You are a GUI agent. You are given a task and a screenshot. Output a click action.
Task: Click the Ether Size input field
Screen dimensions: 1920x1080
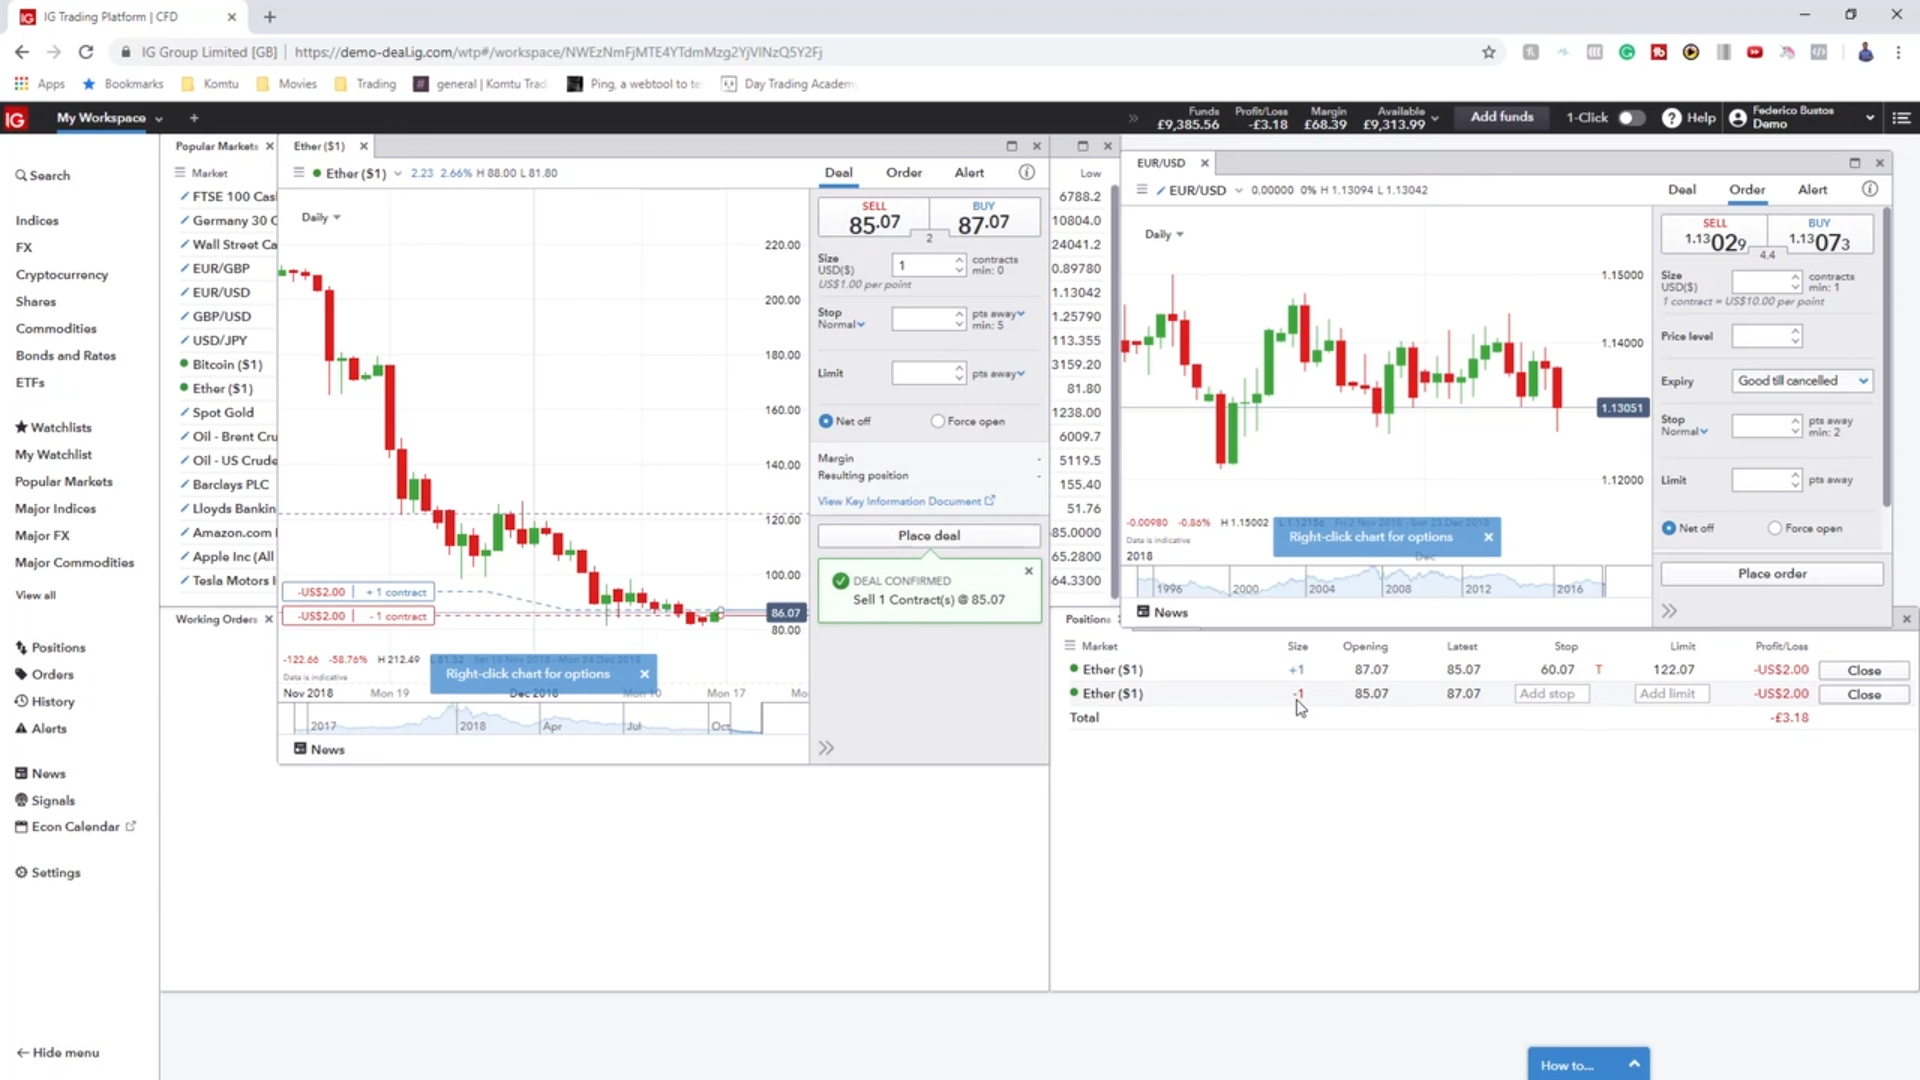pyautogui.click(x=923, y=265)
